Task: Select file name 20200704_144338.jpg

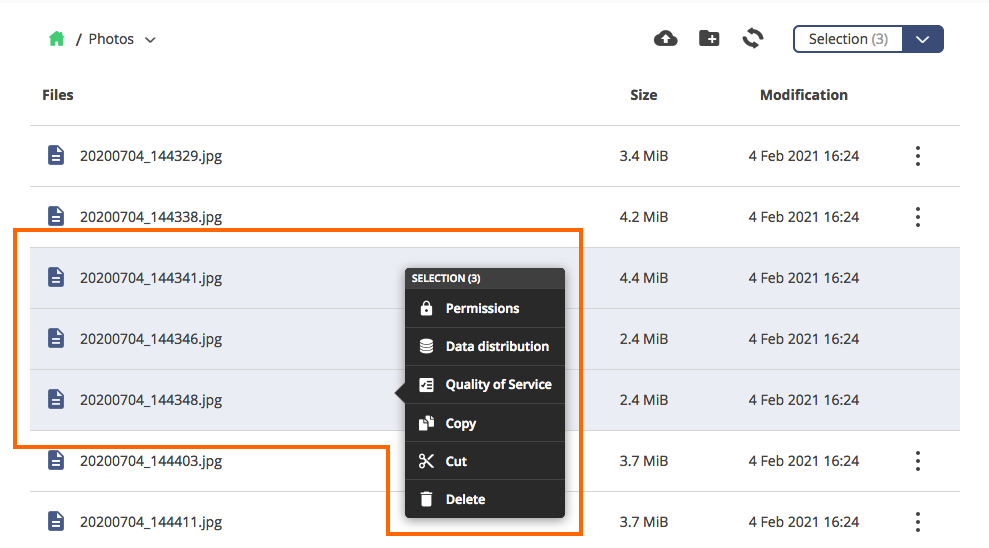Action: tap(151, 217)
